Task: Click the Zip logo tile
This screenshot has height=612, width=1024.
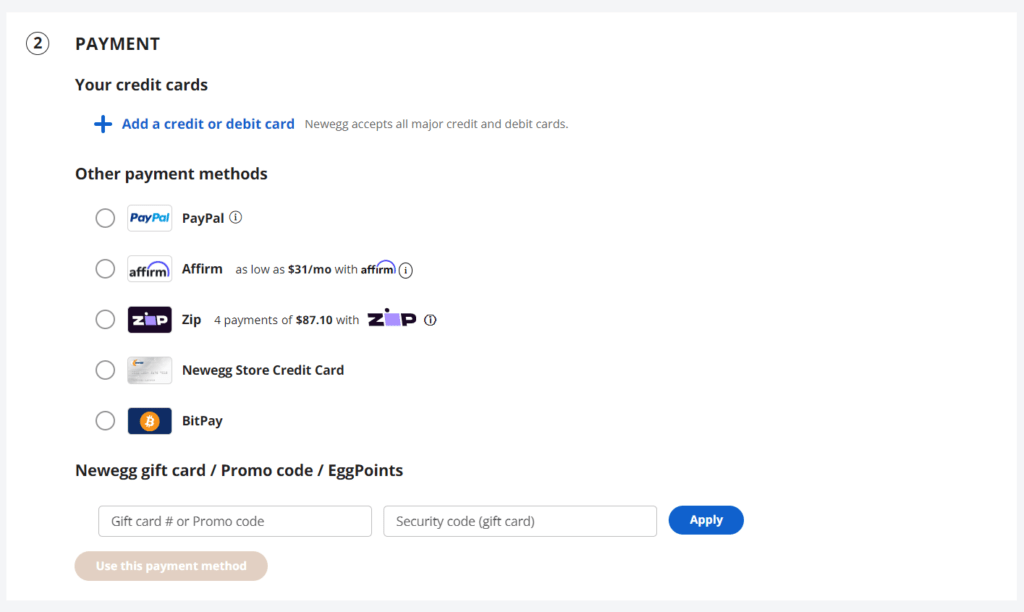Action: click(150, 319)
